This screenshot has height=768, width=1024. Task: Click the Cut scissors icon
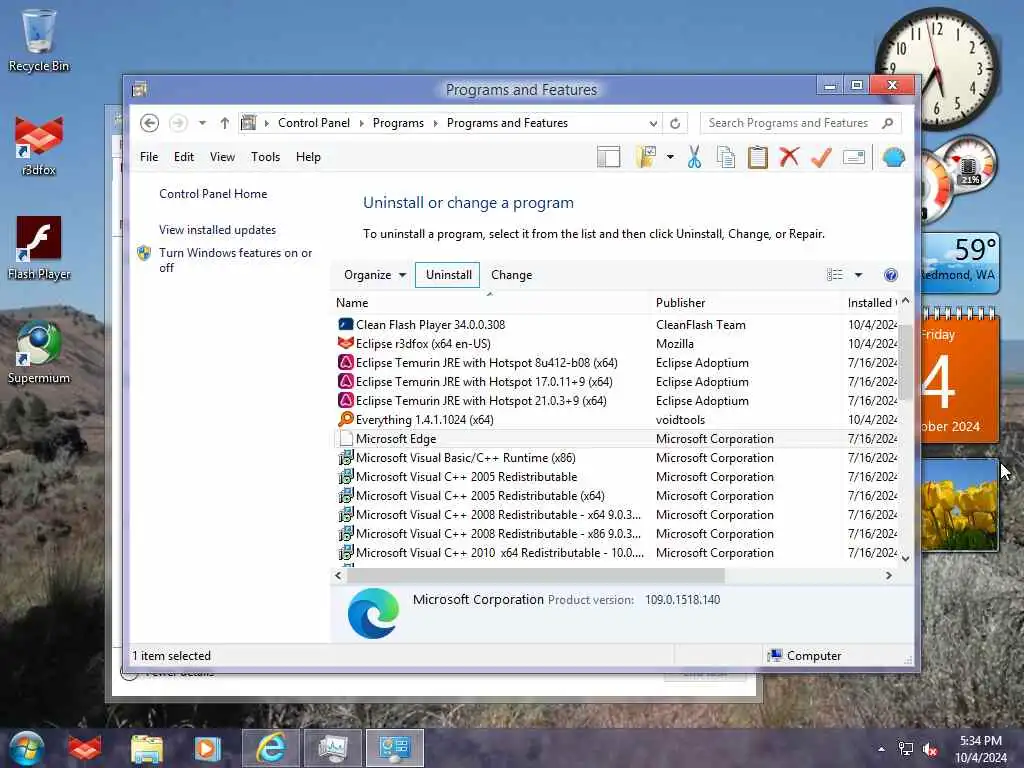pyautogui.click(x=694, y=157)
